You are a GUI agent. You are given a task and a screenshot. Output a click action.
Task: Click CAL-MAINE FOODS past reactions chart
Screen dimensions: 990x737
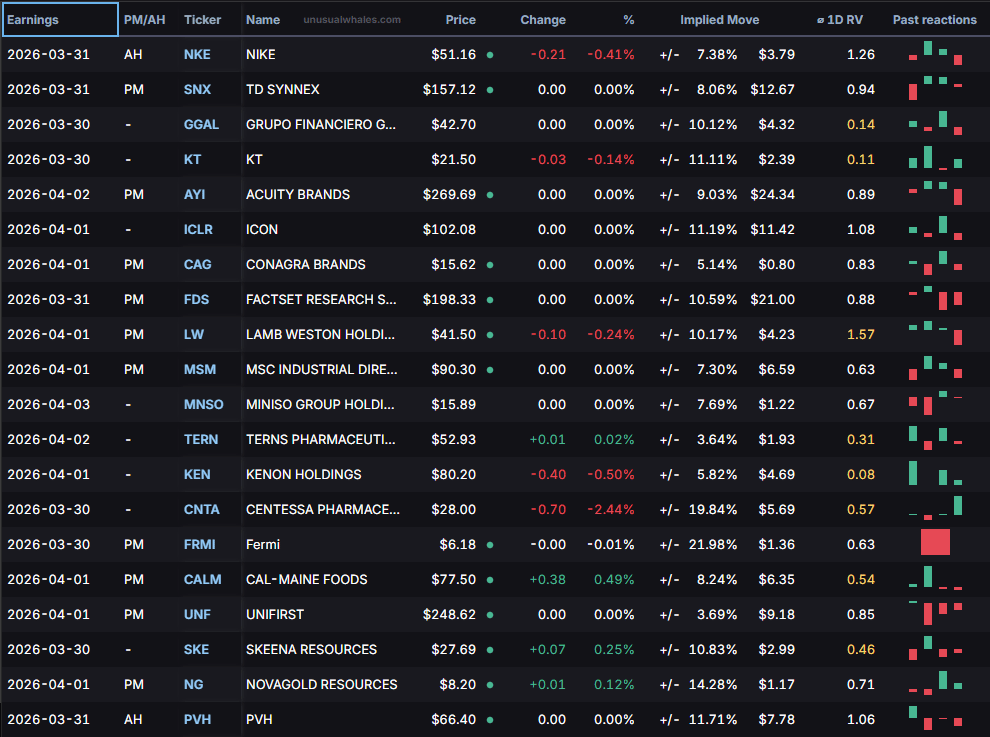(935, 578)
